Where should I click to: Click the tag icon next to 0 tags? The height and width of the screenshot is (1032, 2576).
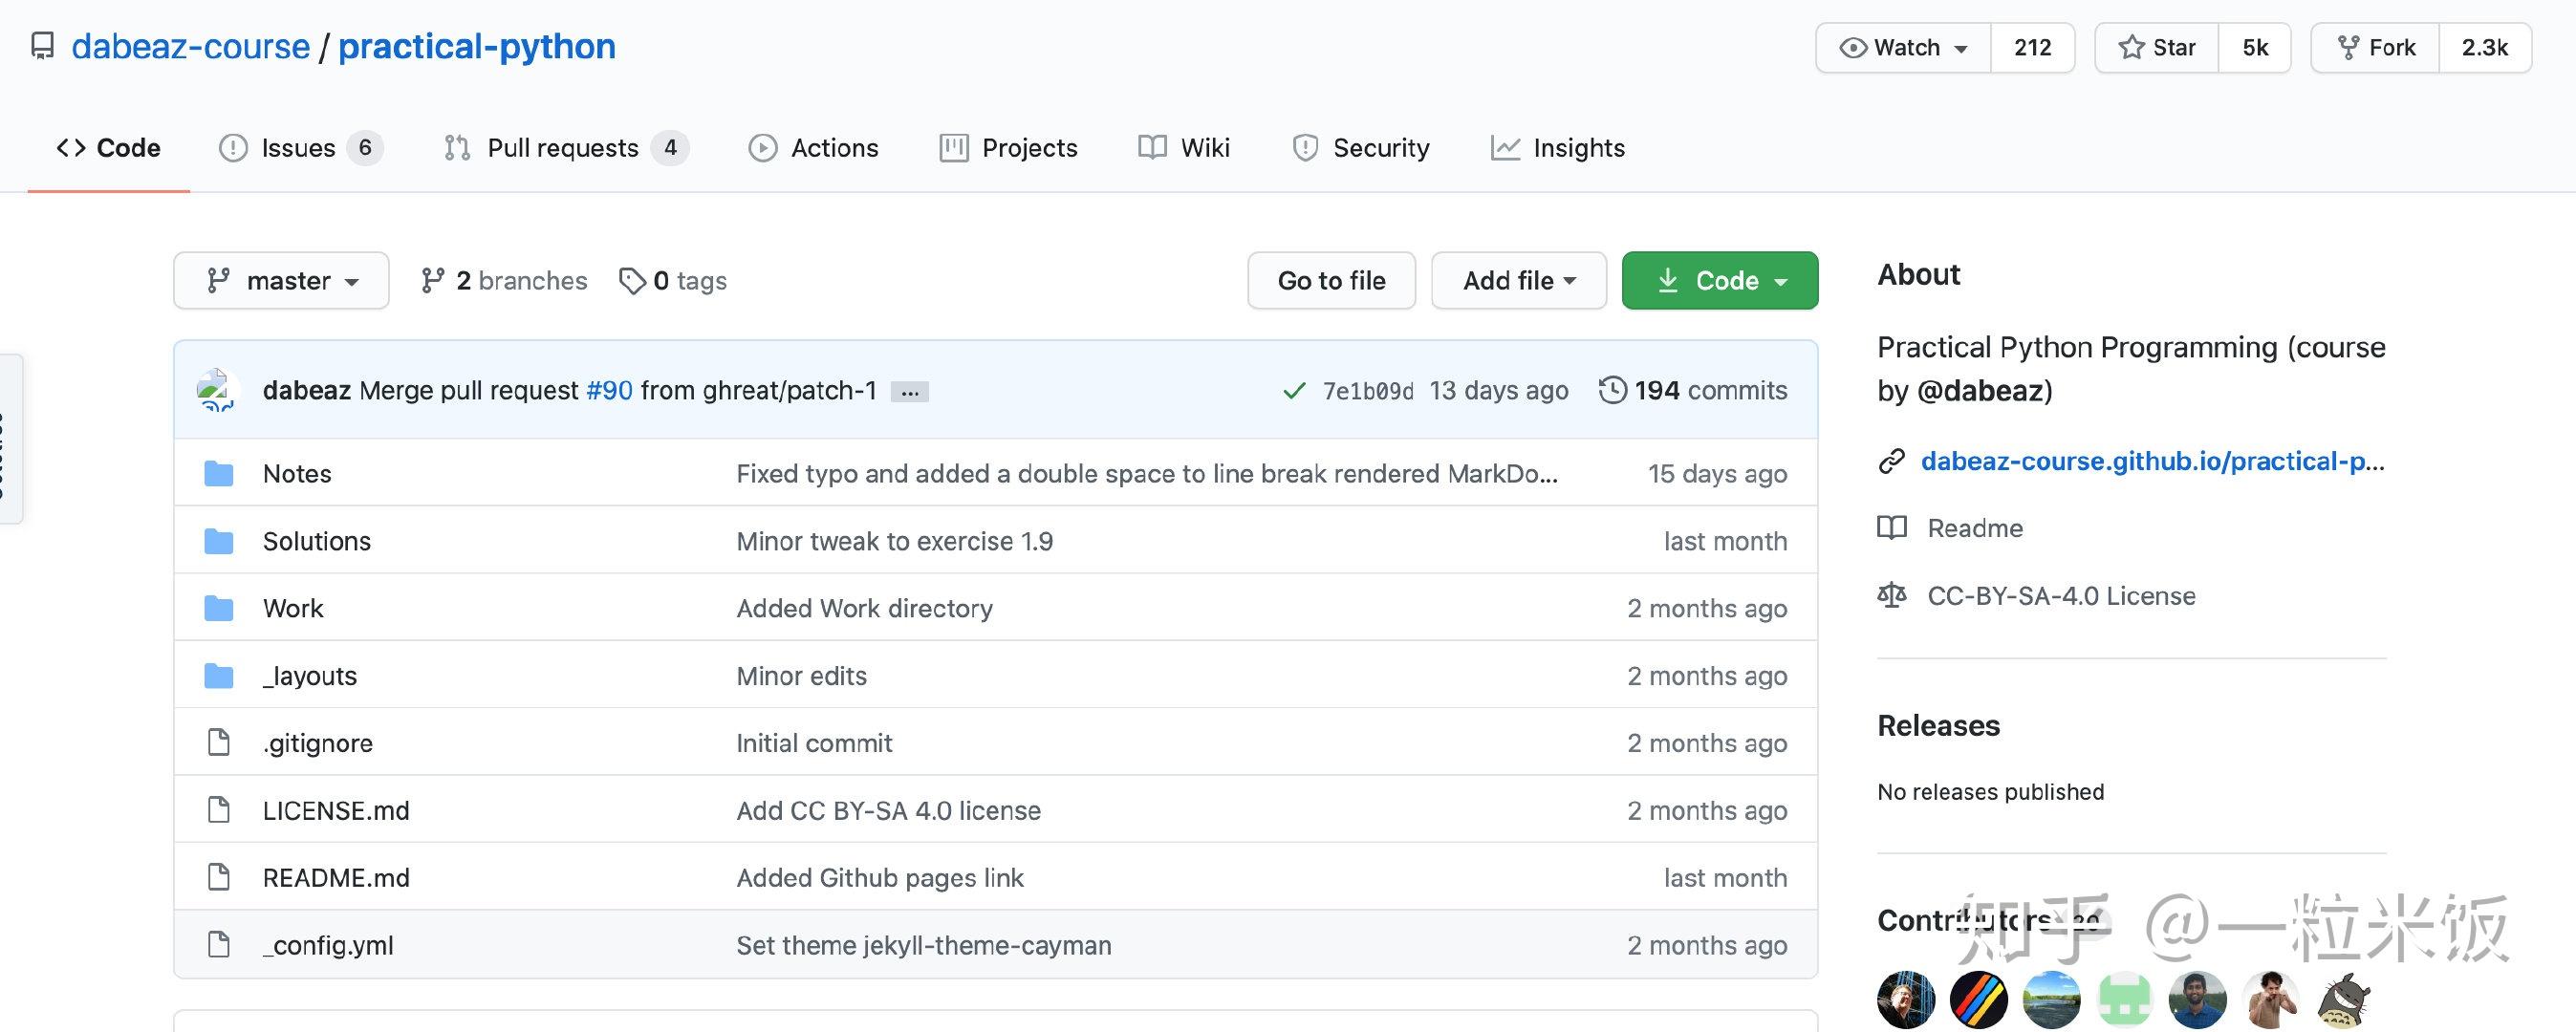pos(632,281)
